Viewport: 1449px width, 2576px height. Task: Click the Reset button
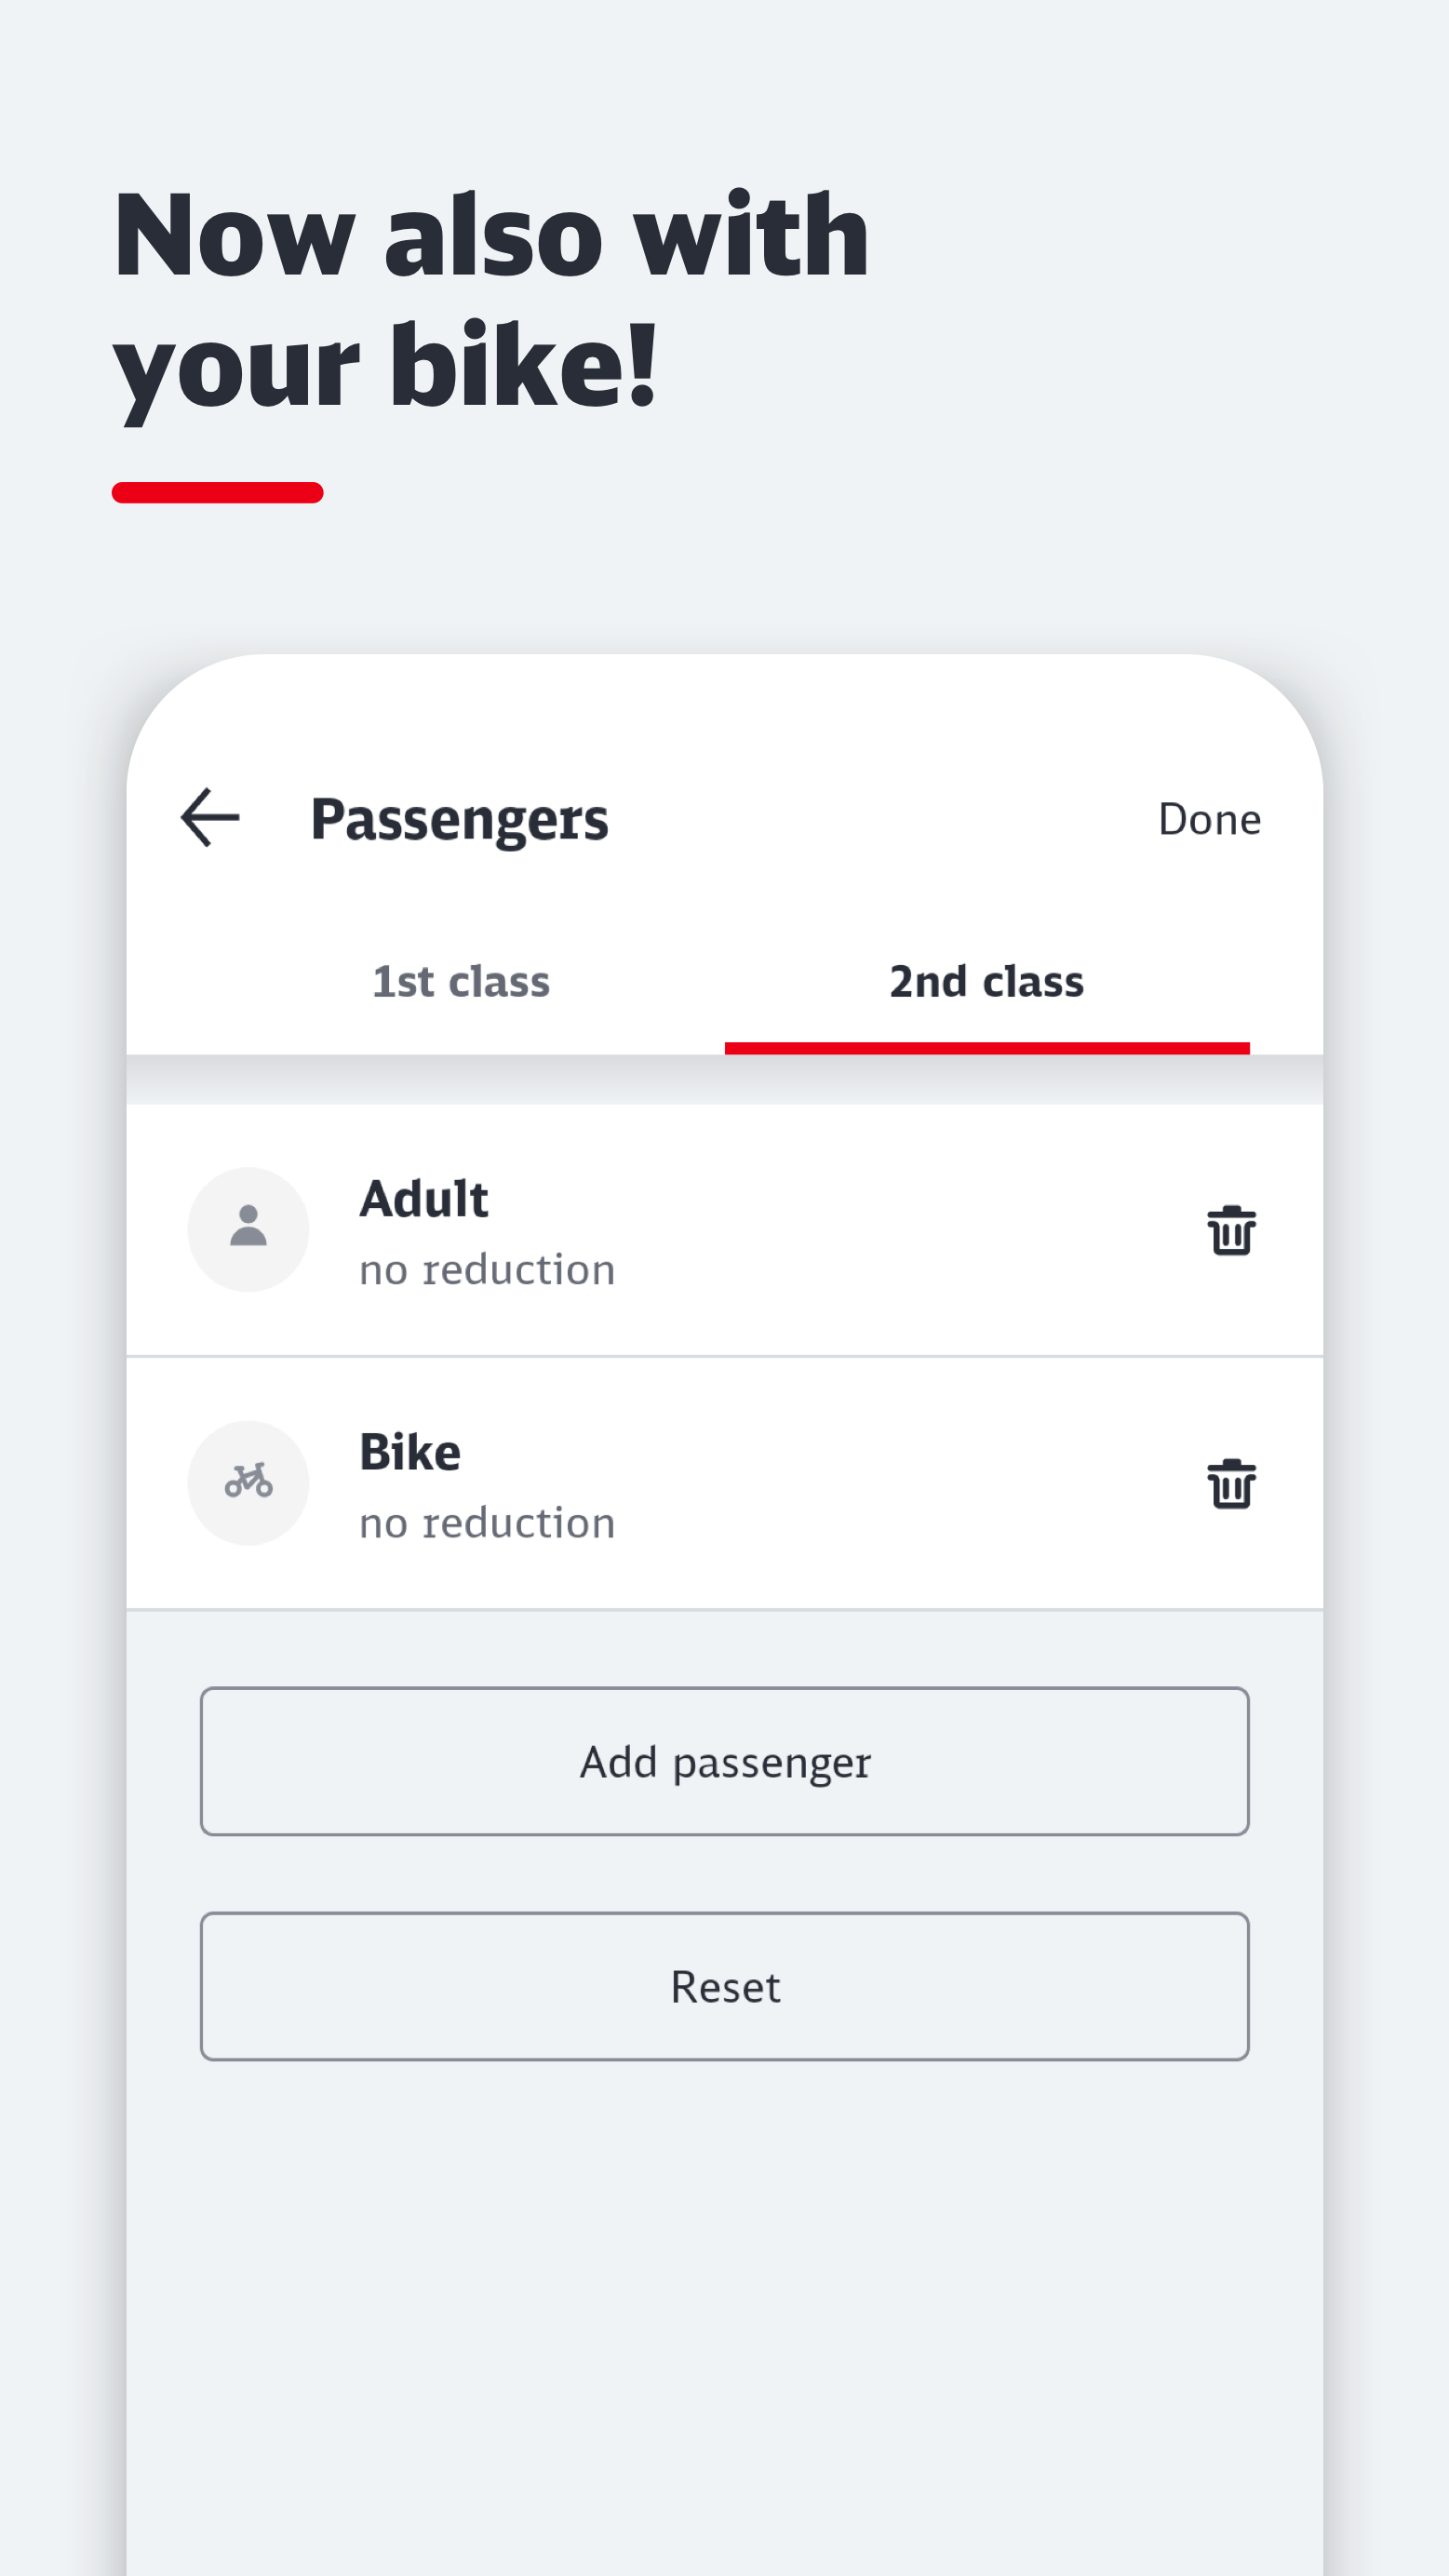[x=725, y=1986]
